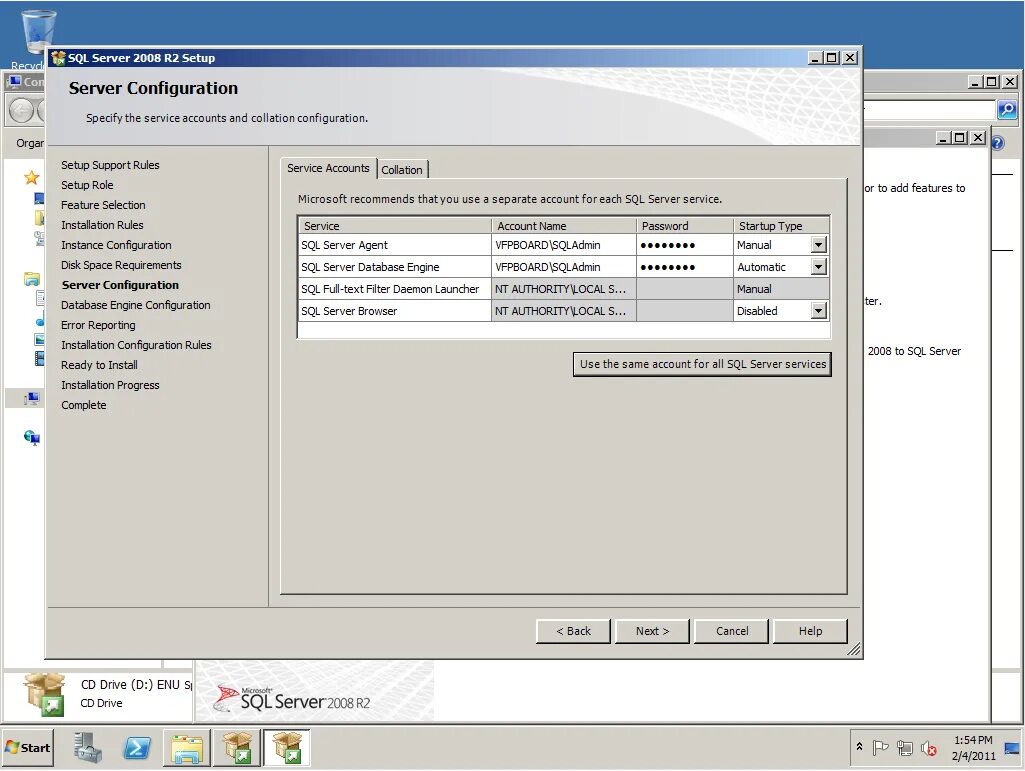Switch to the active SQL Setup taskbar icon
Viewport: 1025px width, 771px height.
(x=286, y=748)
